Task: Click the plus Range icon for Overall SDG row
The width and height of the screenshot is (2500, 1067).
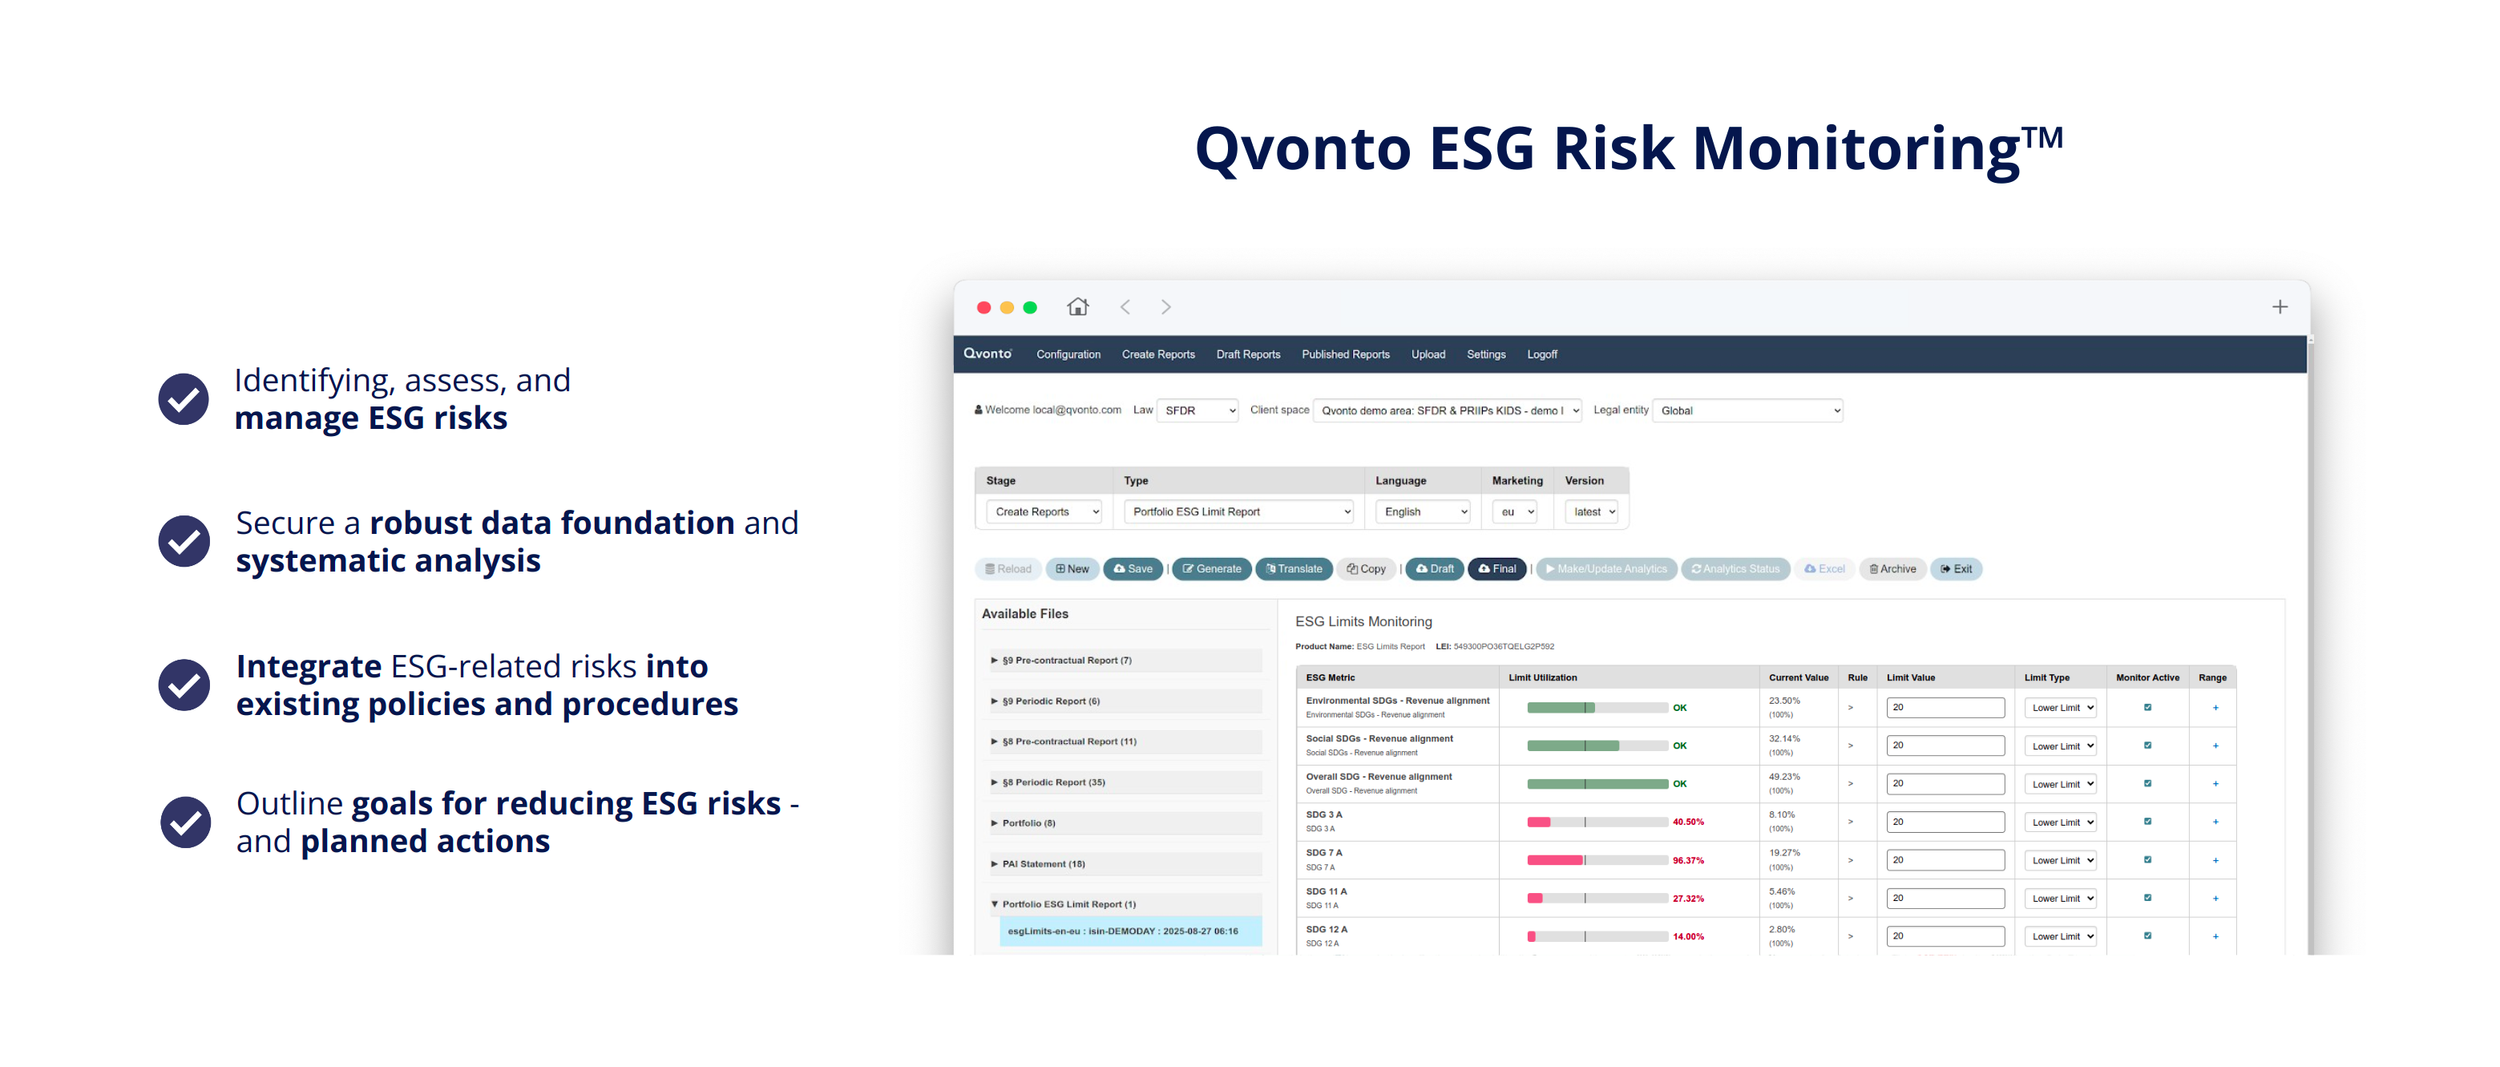Action: pos(2216,784)
